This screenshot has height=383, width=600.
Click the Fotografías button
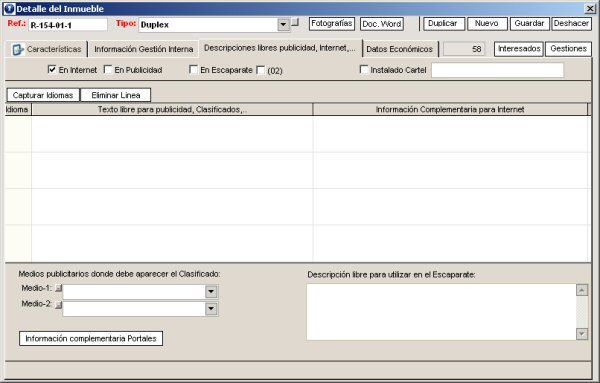pyautogui.click(x=332, y=23)
